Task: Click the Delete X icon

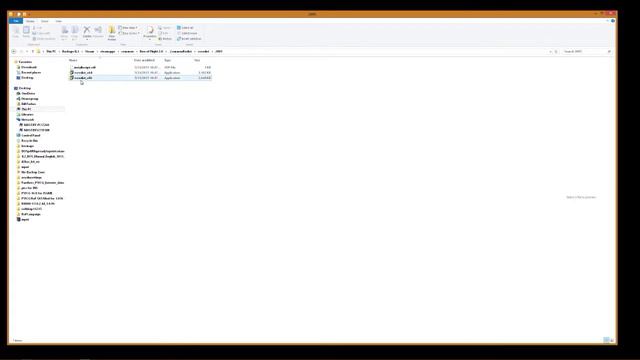Action: click(87, 32)
